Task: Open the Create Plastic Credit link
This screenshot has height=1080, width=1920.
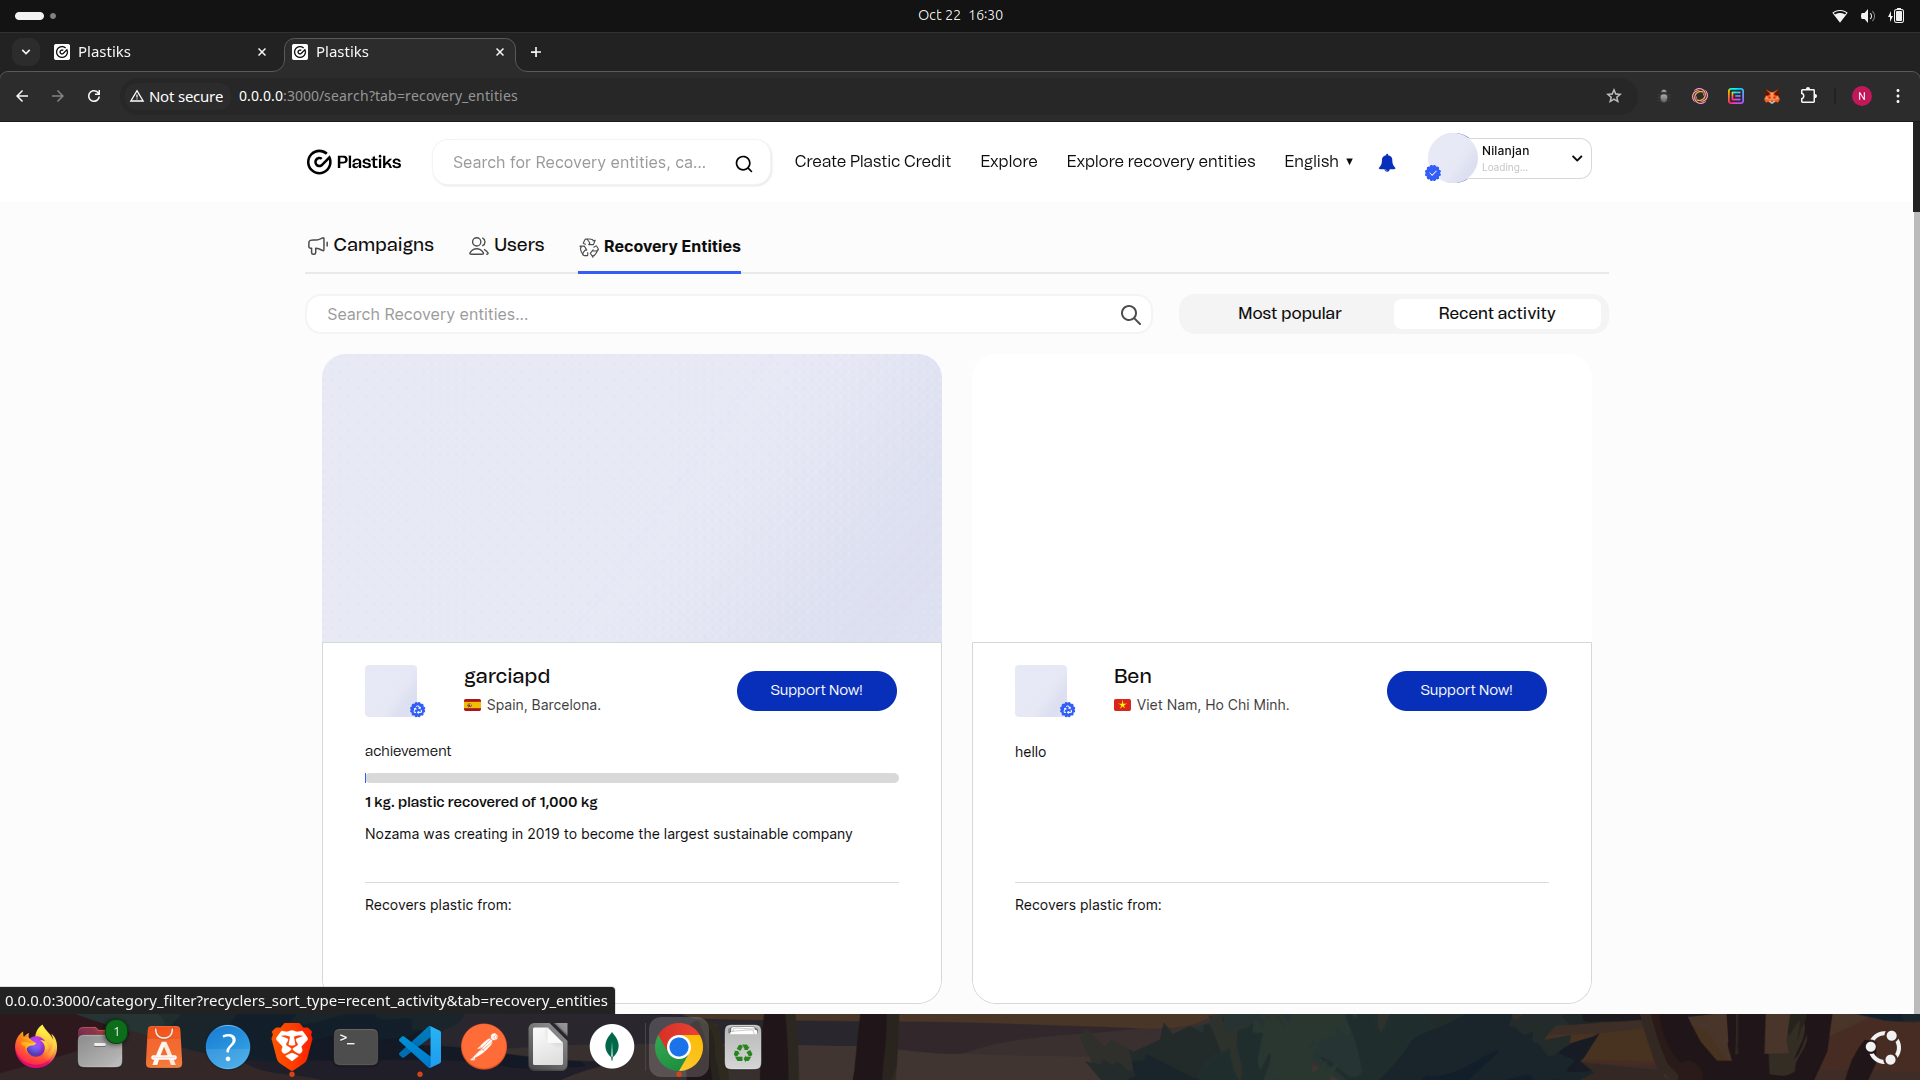Action: point(872,162)
